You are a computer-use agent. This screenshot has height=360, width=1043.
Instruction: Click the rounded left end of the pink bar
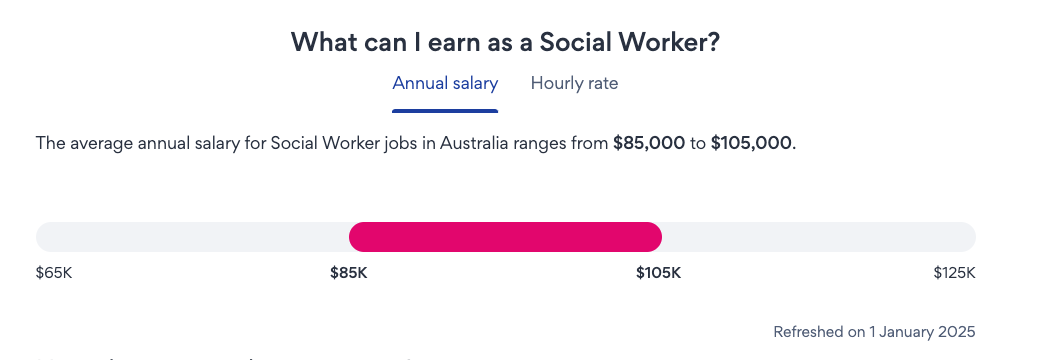(357, 237)
